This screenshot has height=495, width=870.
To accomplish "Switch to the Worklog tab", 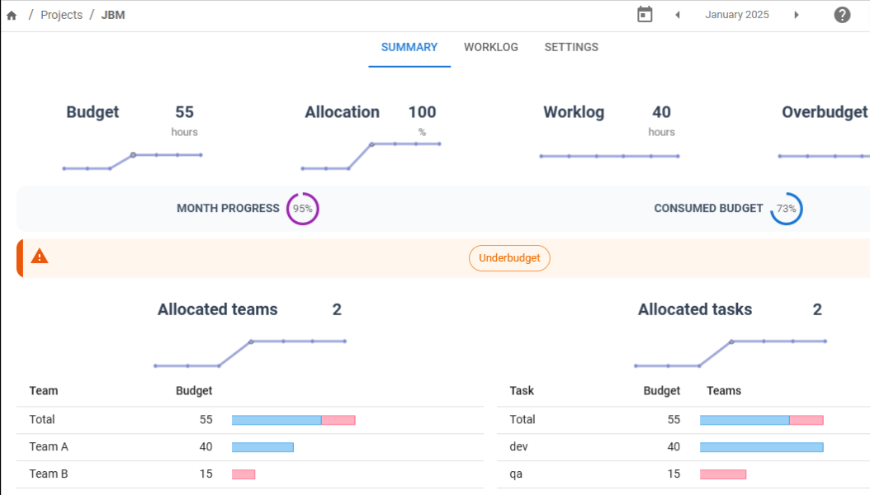I will tap(491, 47).
